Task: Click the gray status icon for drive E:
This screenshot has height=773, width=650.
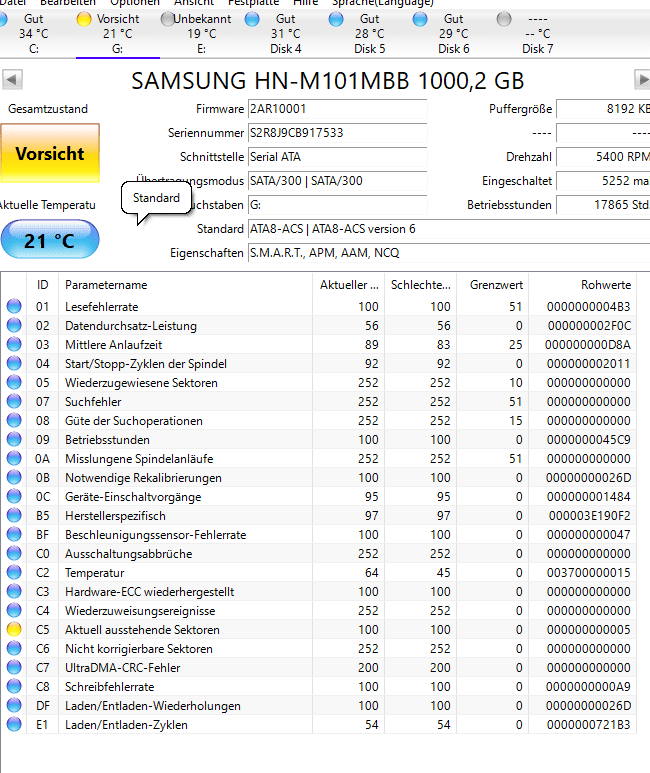Action: [168, 19]
